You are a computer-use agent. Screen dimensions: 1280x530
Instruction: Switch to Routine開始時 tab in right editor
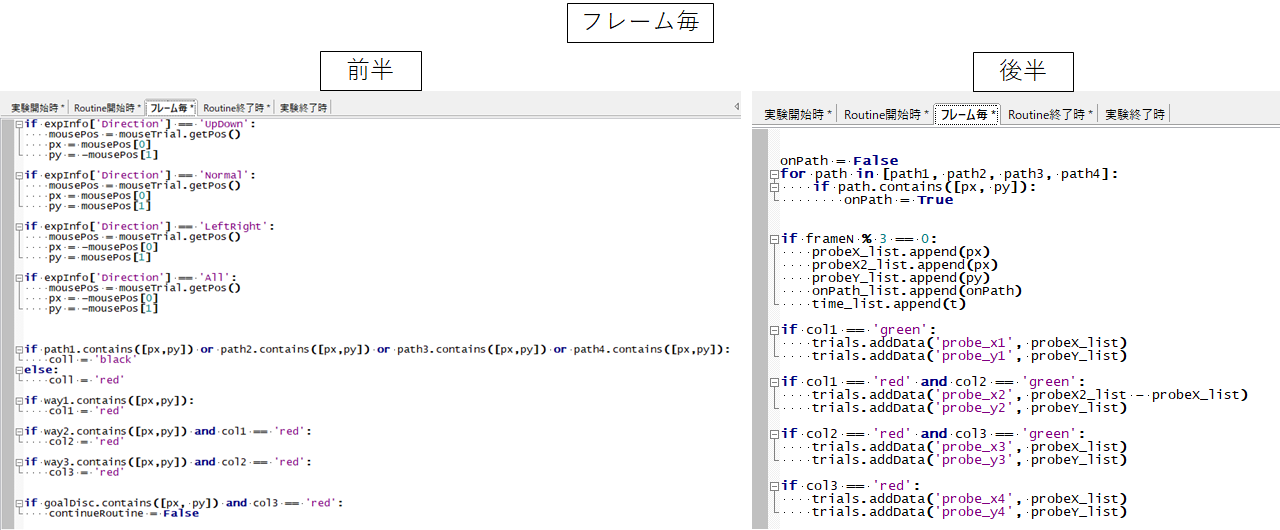point(886,115)
